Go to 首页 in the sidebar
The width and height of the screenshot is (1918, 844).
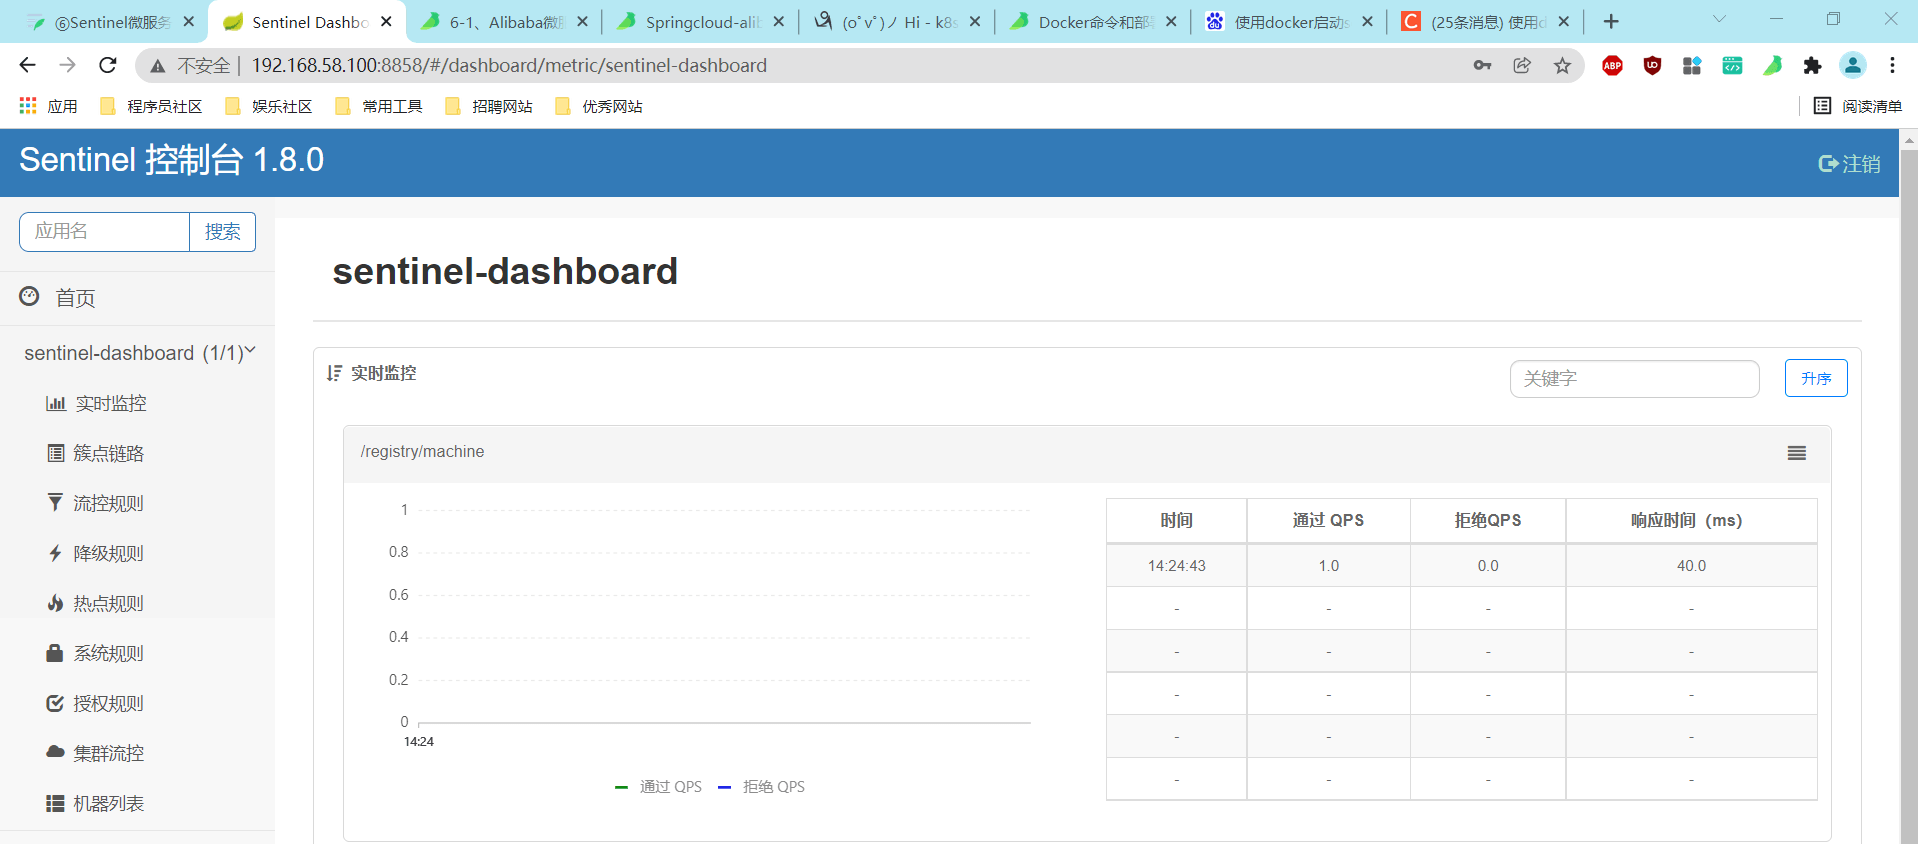pos(58,297)
